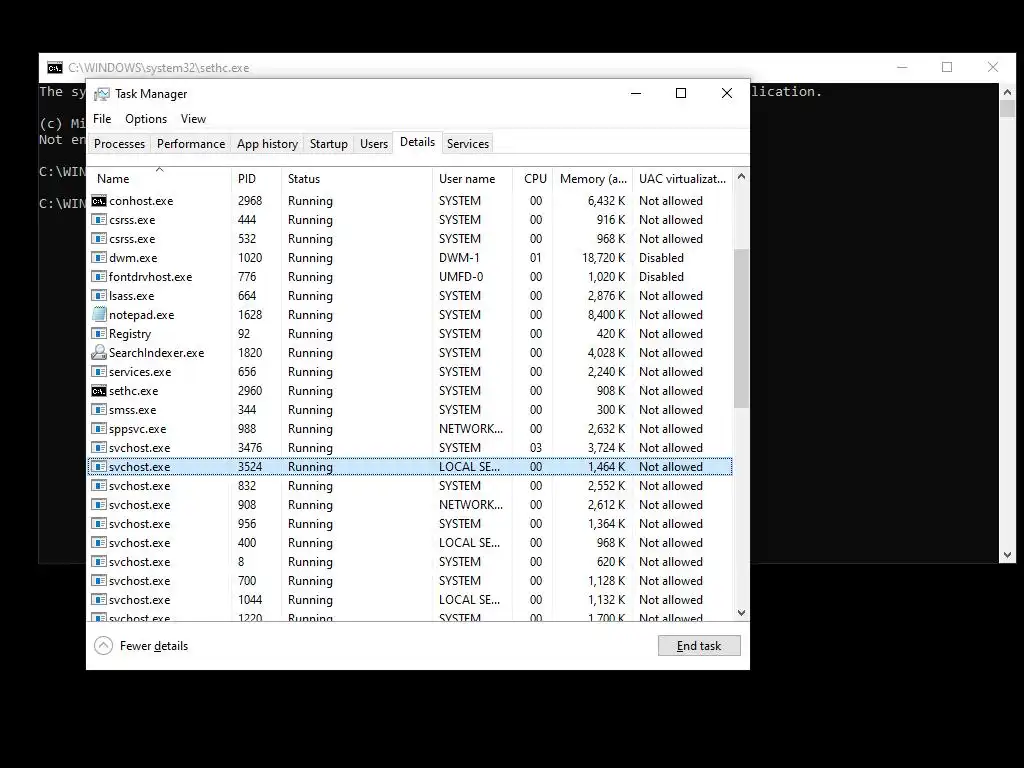Image resolution: width=1024 pixels, height=768 pixels.
Task: Click Disabled value in dwm.exe row
Action: pos(662,258)
